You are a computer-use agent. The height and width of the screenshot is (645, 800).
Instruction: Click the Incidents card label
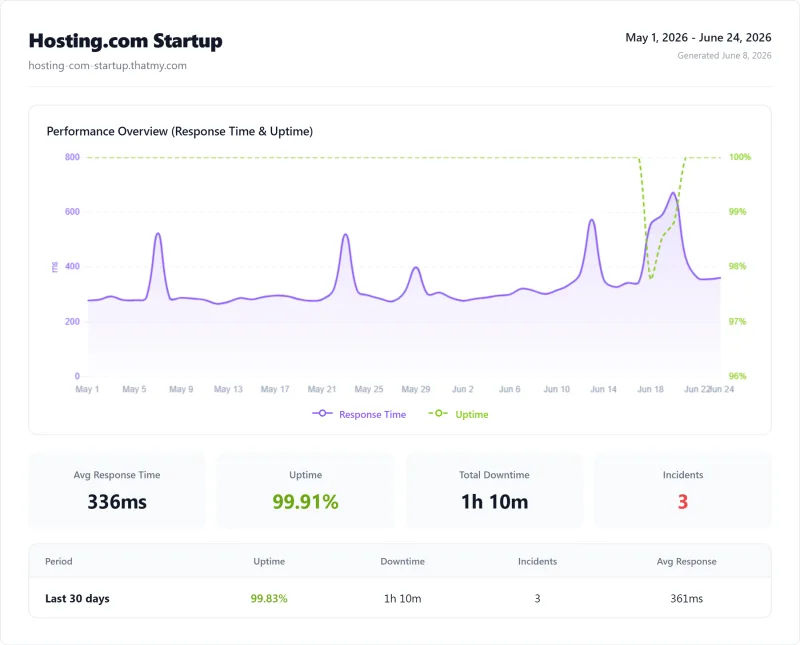[x=683, y=475]
